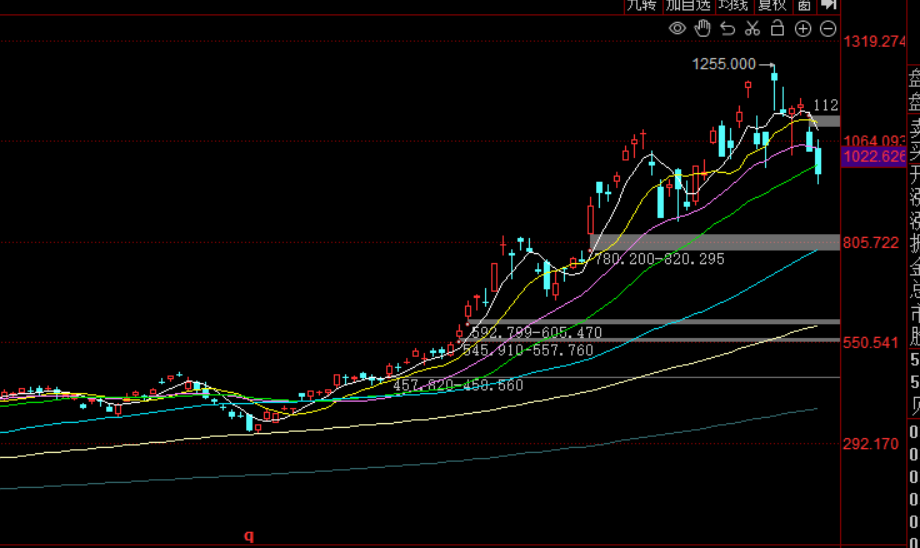The image size is (920, 548).
Task: Open the 九转 indicator tab
Action: coord(642,6)
